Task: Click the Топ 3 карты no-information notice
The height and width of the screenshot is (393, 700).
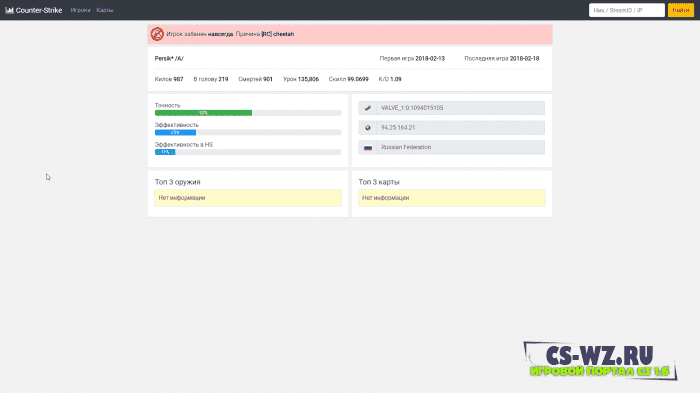Action: click(x=452, y=198)
